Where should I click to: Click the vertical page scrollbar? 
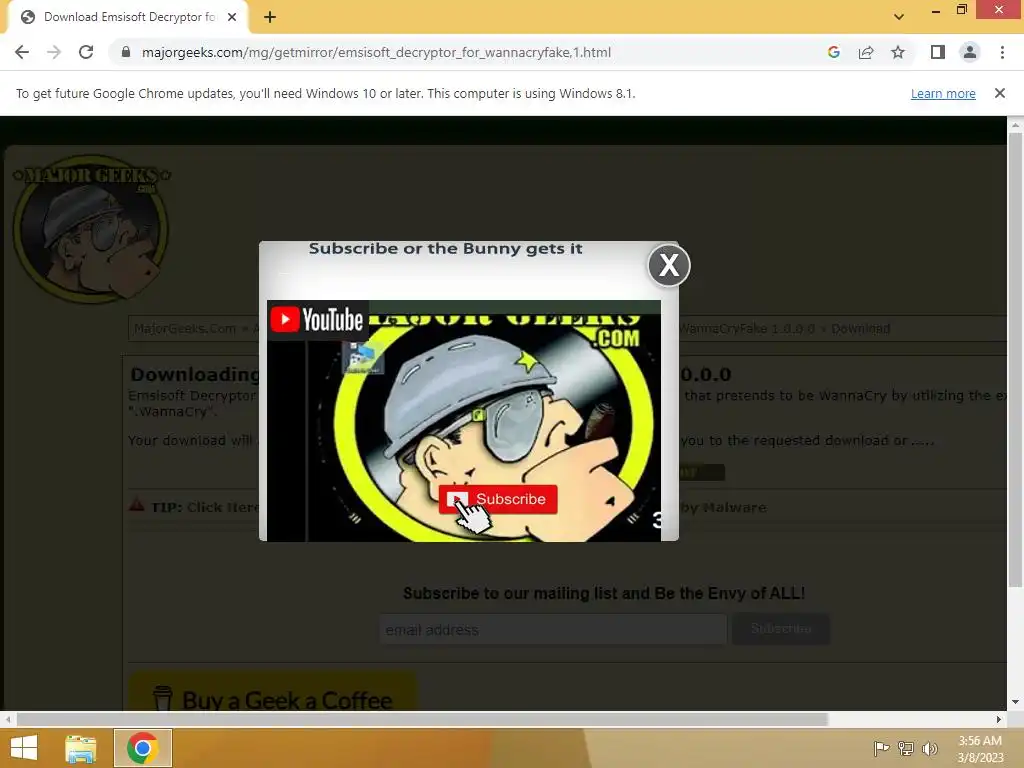point(1015,359)
